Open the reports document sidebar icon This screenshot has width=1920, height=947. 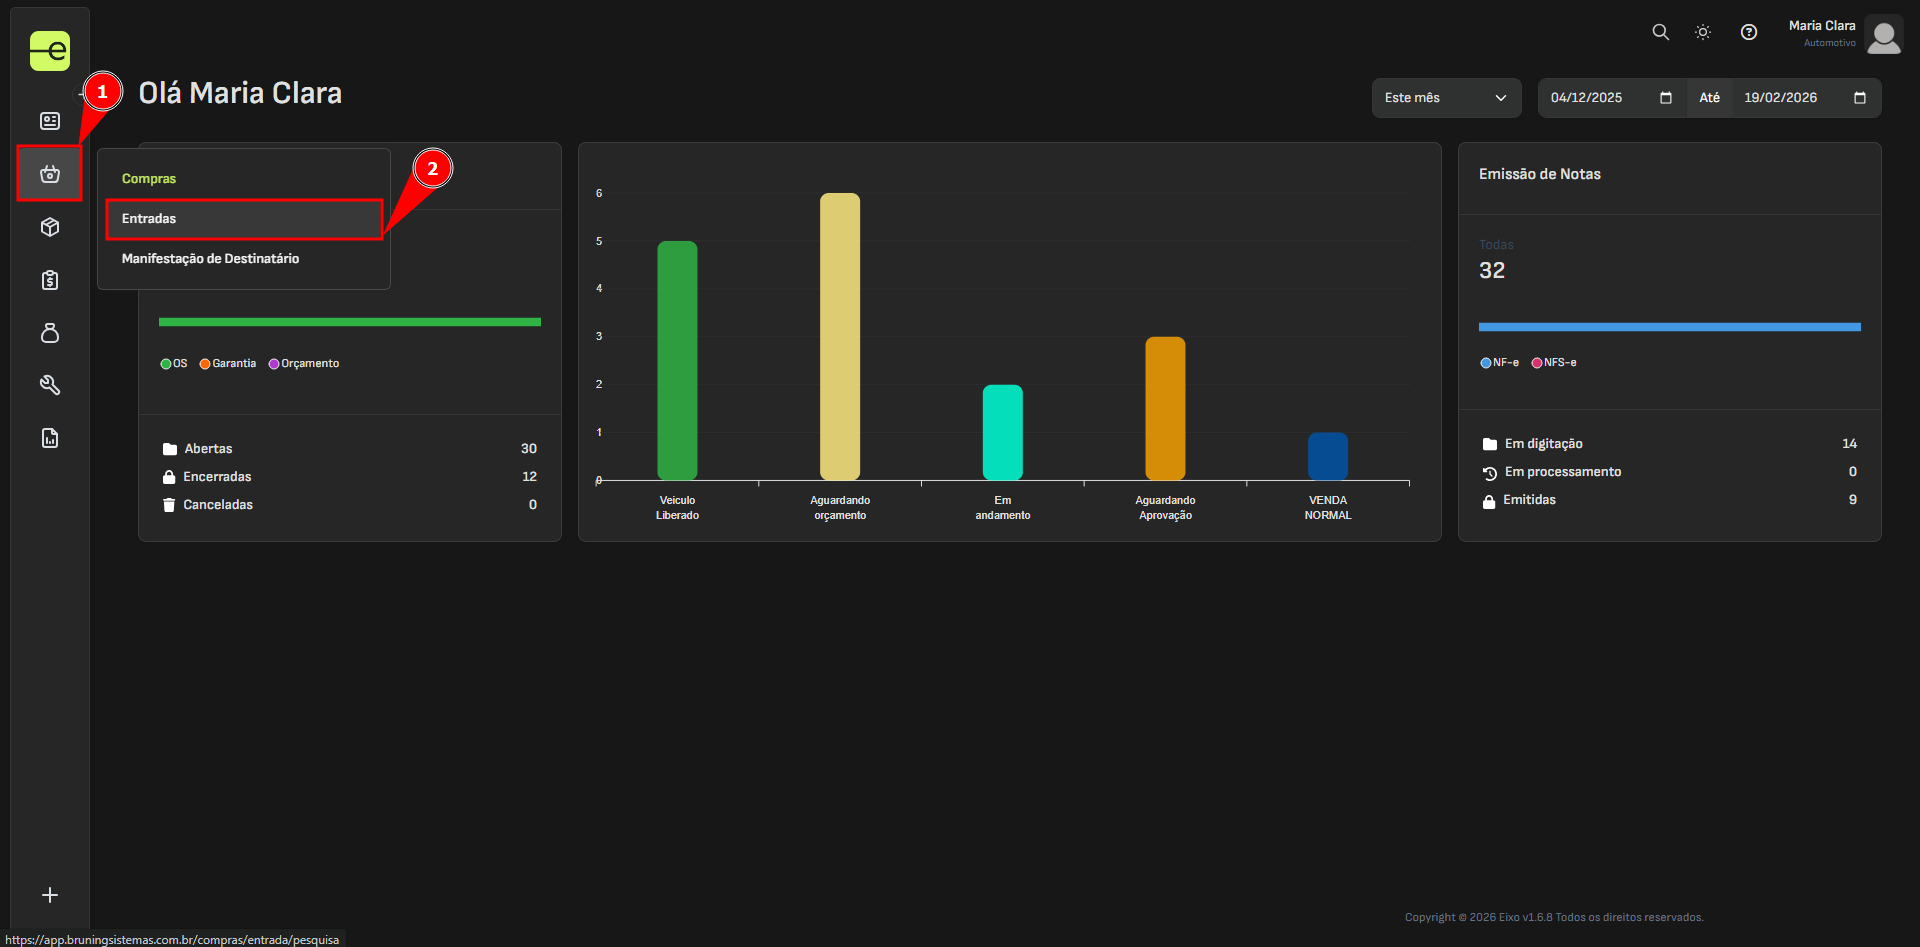(x=50, y=438)
